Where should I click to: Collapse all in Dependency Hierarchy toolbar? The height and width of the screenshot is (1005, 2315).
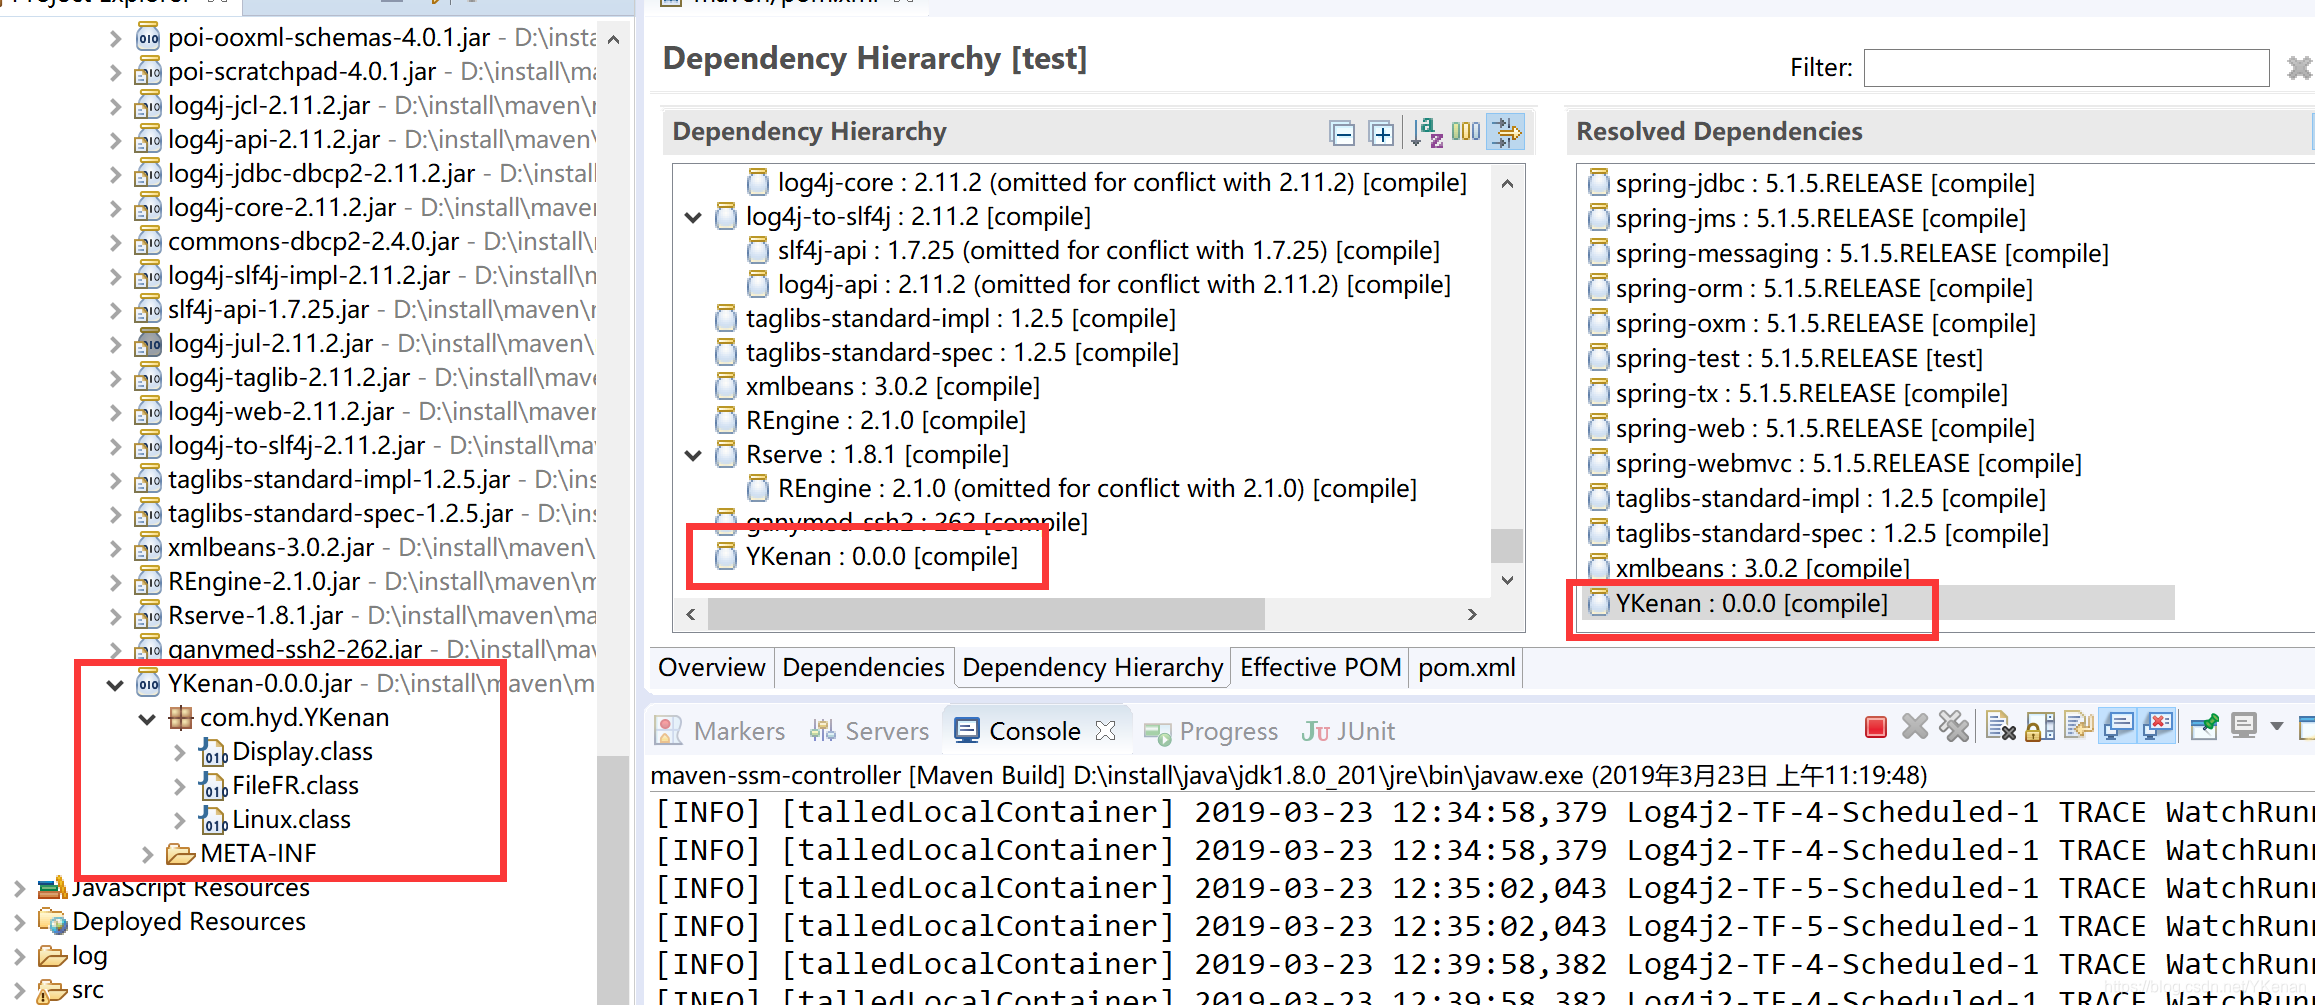1342,132
